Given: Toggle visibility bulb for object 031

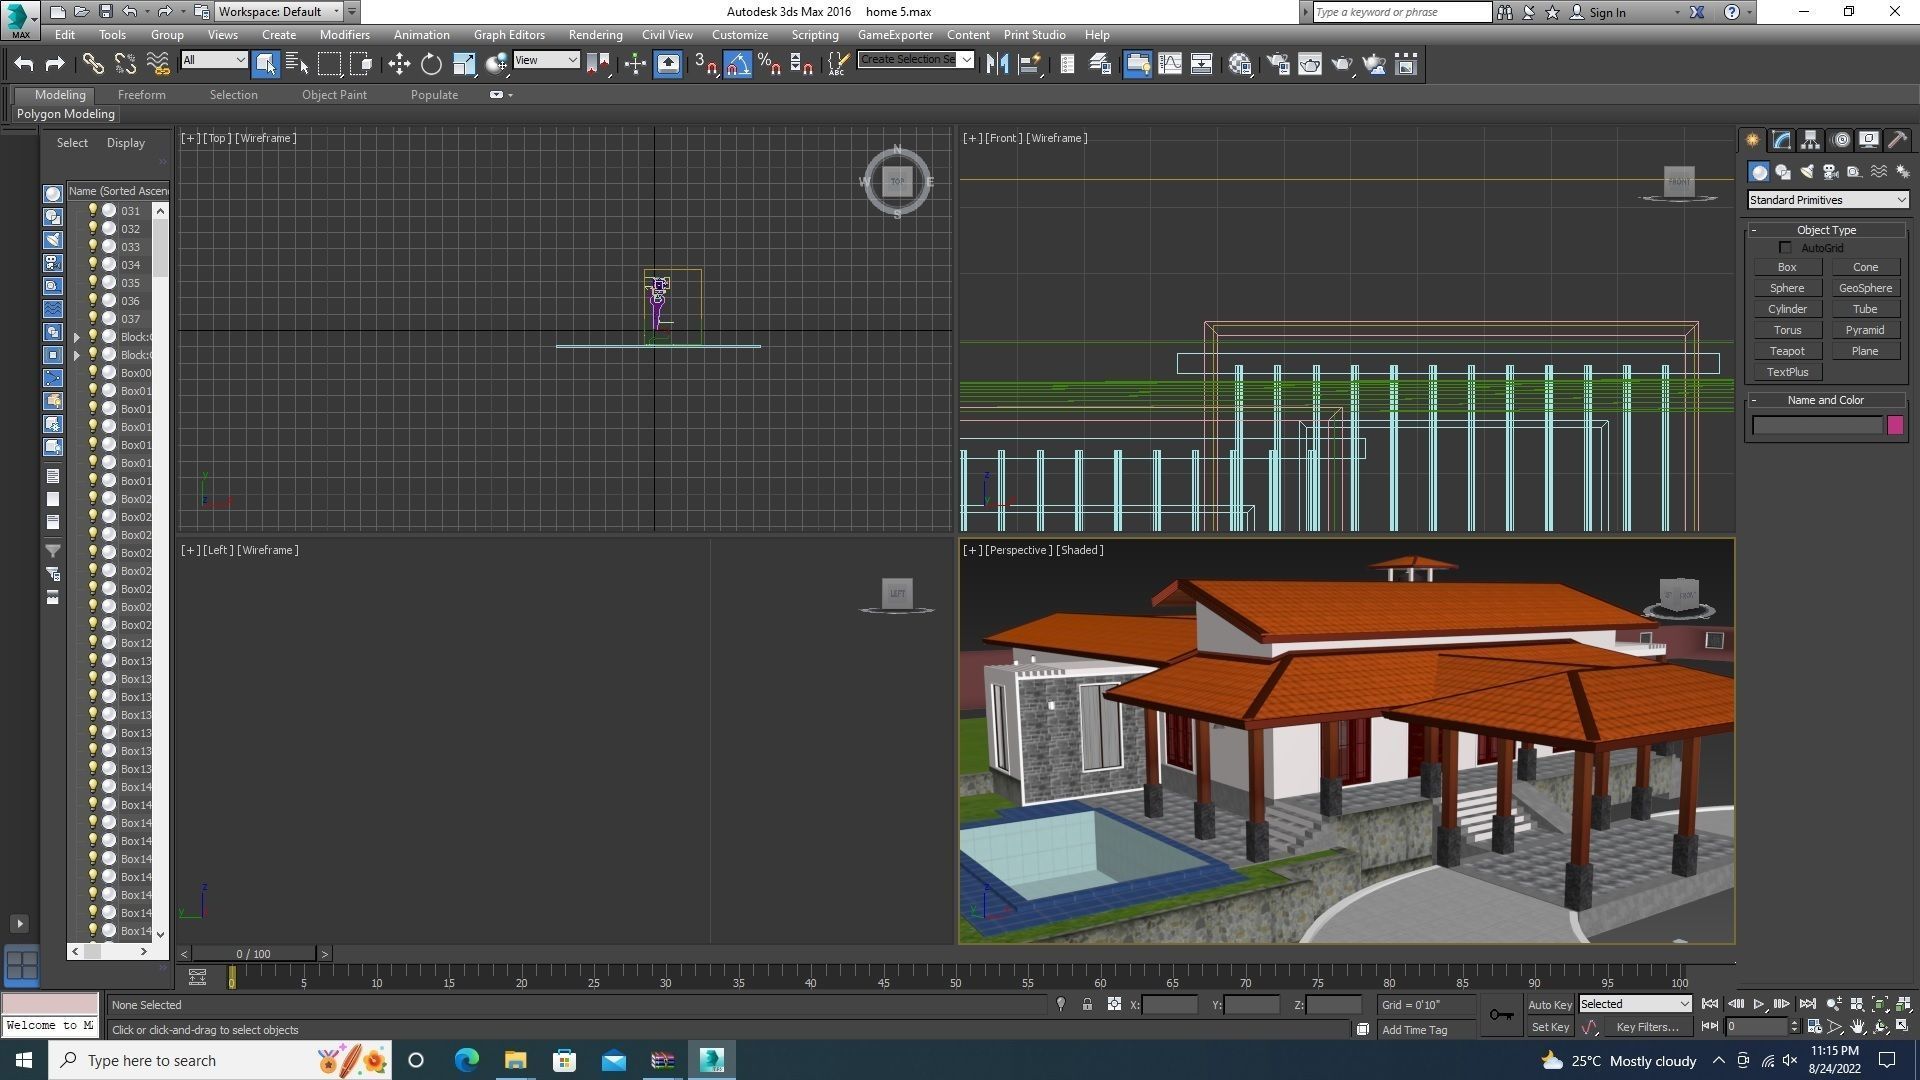Looking at the screenshot, I should 93,211.
